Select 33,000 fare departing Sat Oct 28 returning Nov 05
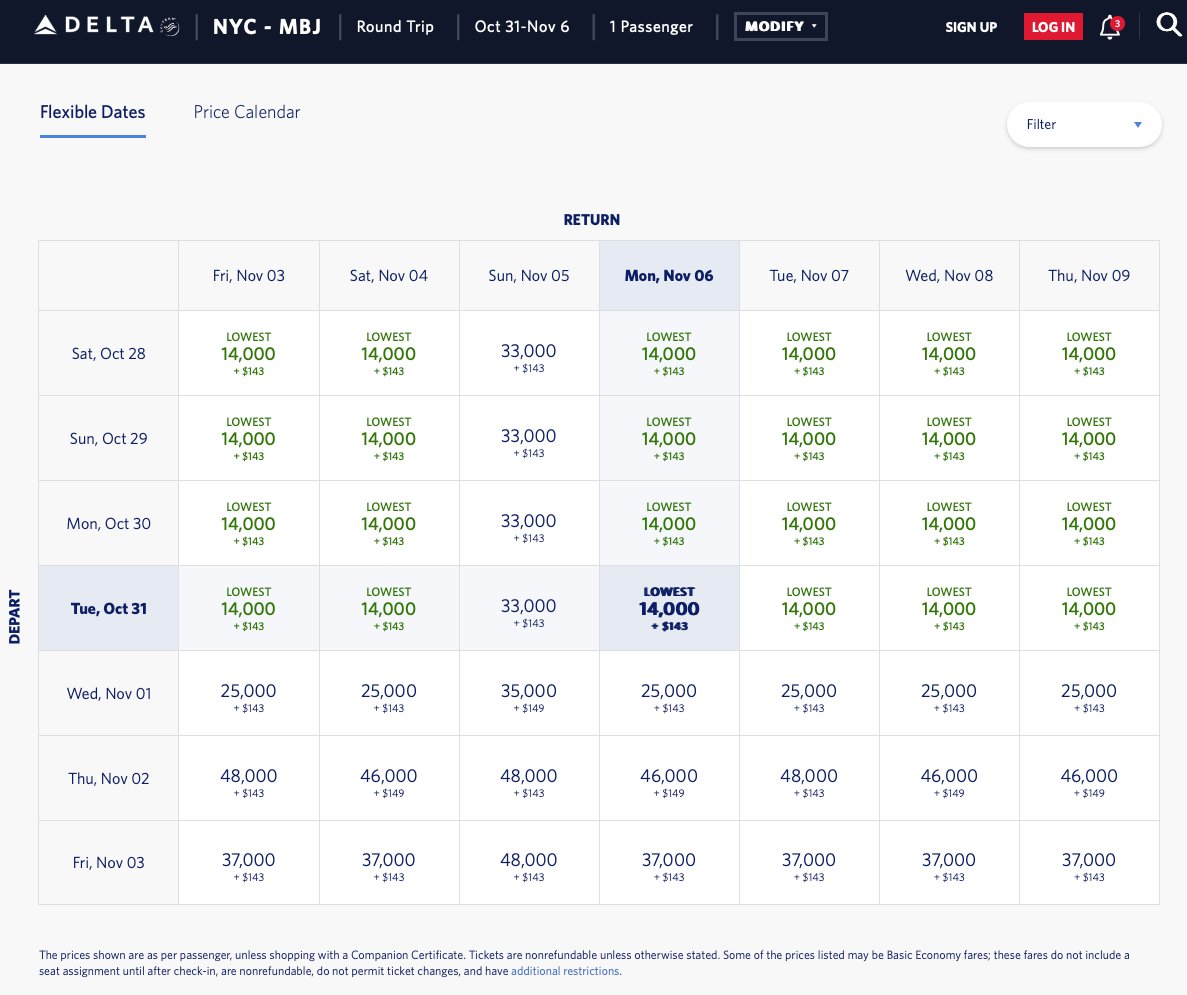The height and width of the screenshot is (995, 1187). pyautogui.click(x=528, y=352)
